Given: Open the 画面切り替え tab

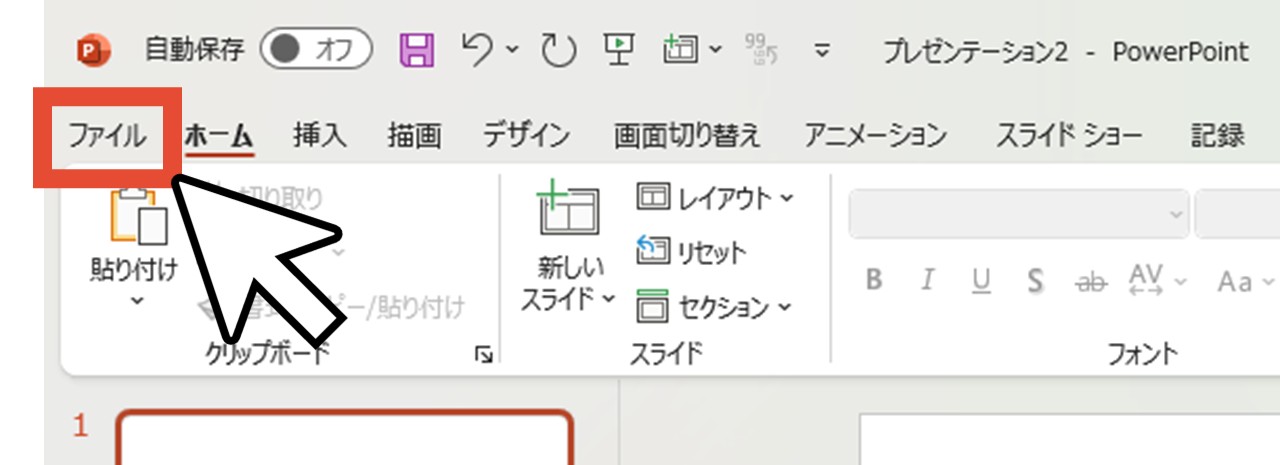Looking at the screenshot, I should coord(687,136).
